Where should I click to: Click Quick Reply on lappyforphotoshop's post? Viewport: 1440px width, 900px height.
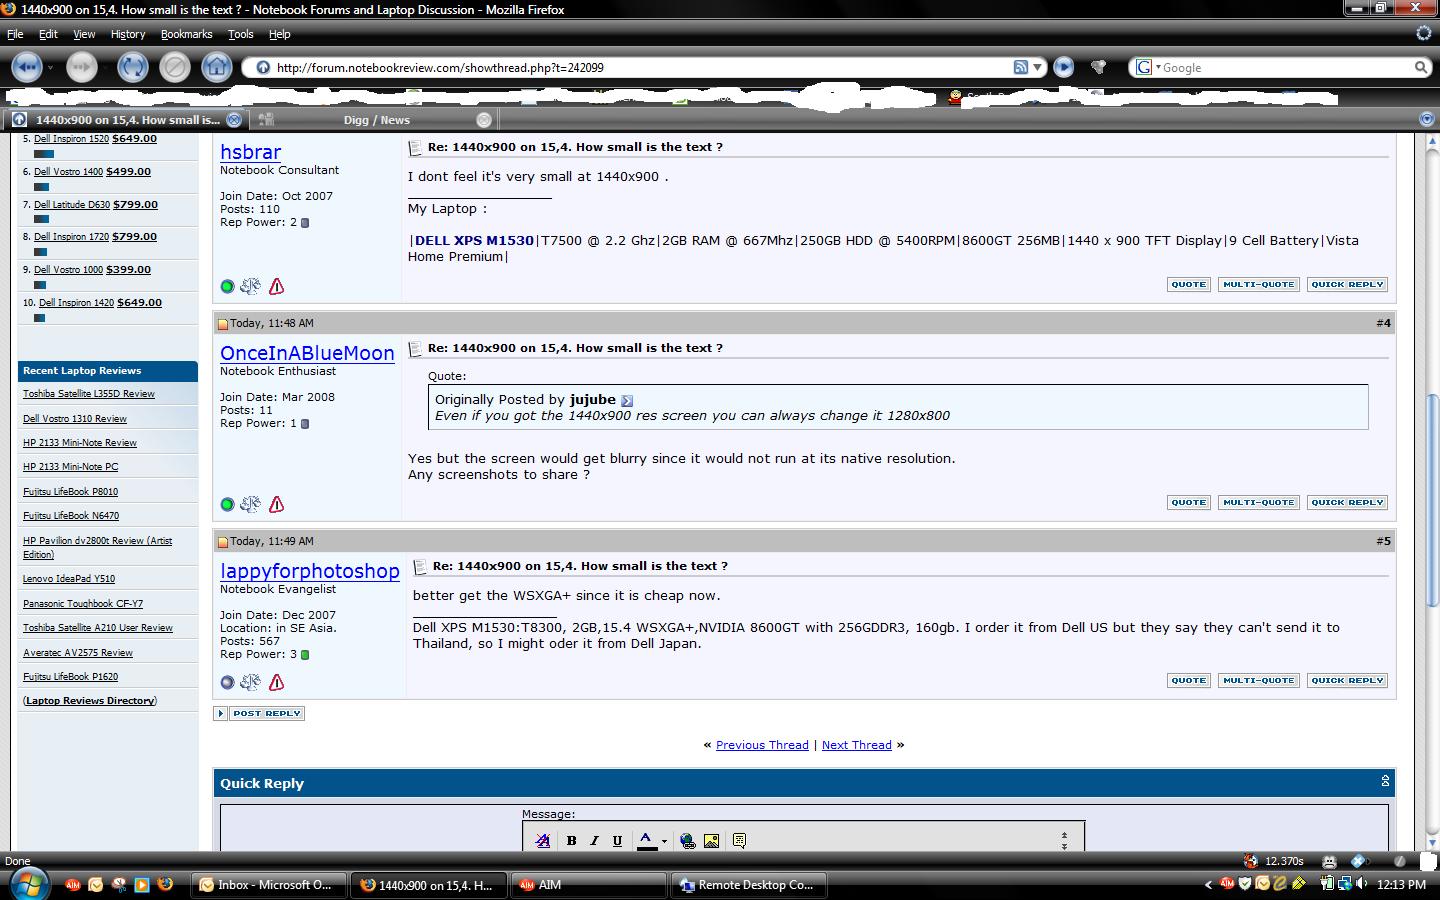[1347, 681]
